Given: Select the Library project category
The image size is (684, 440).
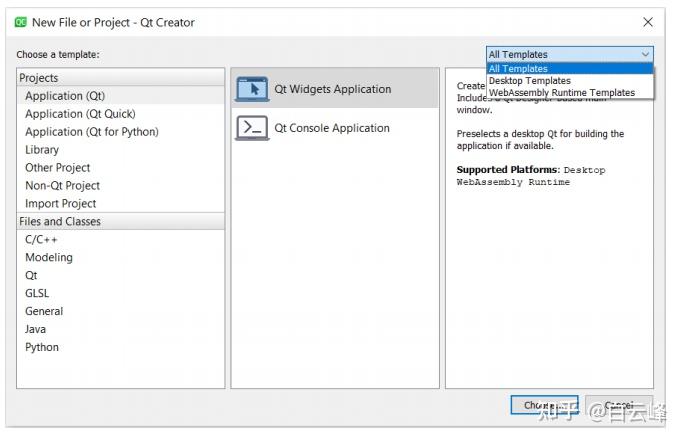Looking at the screenshot, I should (x=42, y=150).
